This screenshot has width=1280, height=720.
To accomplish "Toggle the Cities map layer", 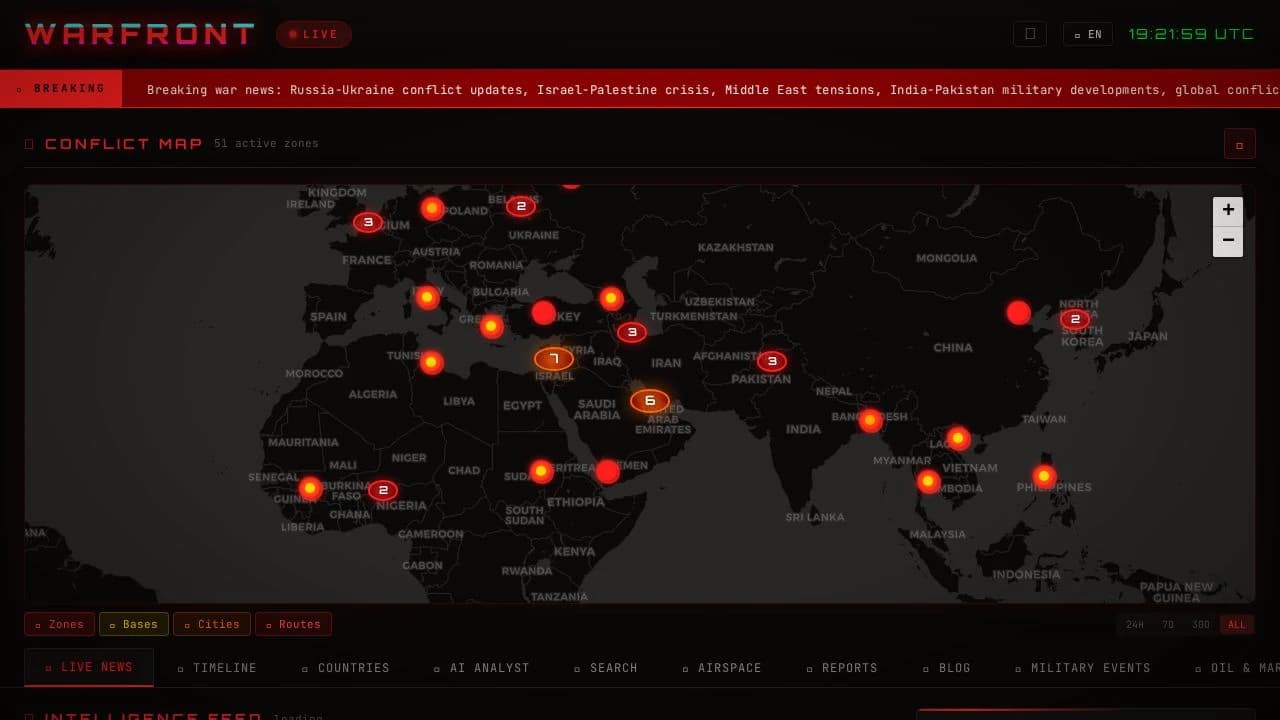I will (x=212, y=624).
